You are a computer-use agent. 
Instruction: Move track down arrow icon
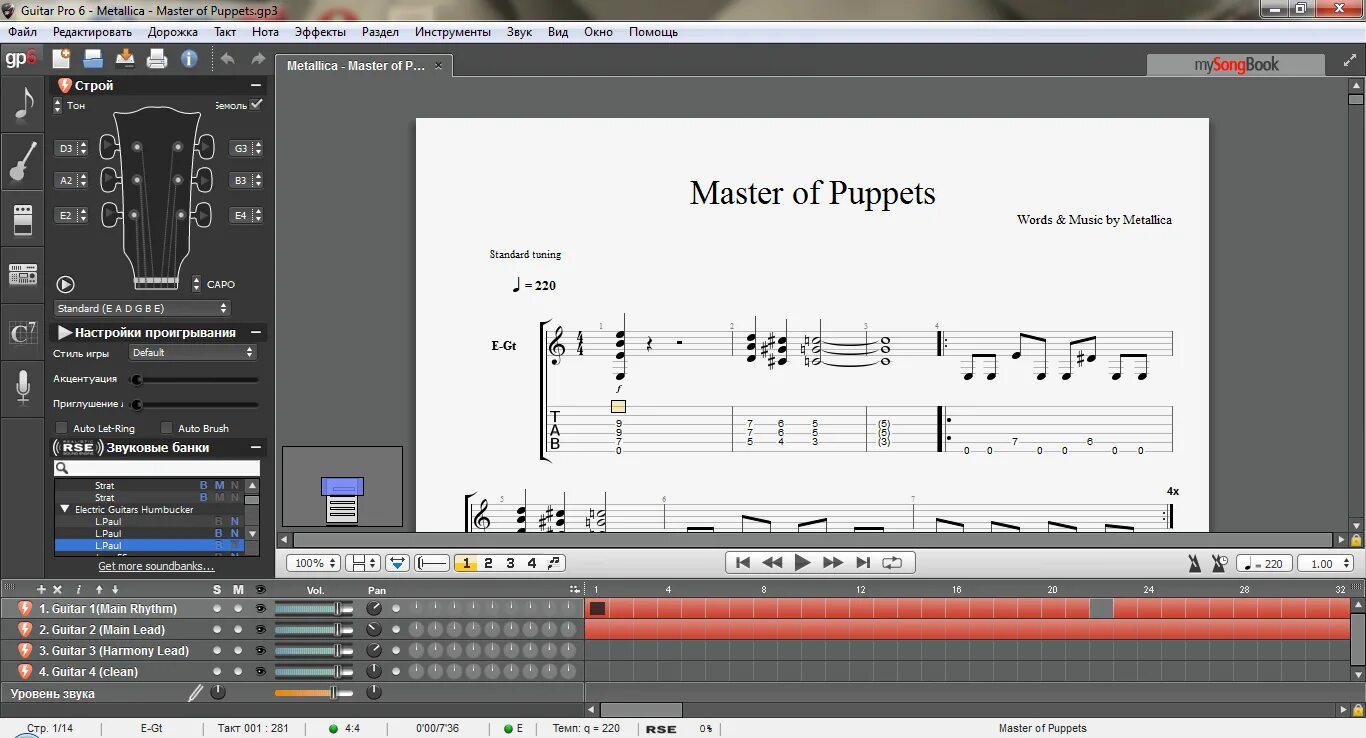[115, 590]
